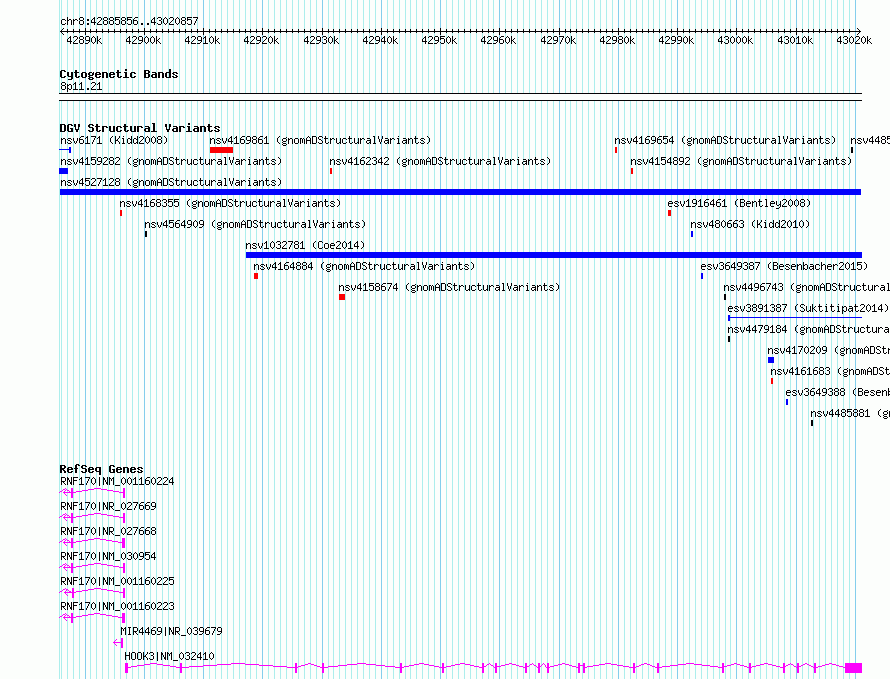Click RNF170|NR_027669 gene label
The height and width of the screenshot is (679, 890).
pos(108,506)
